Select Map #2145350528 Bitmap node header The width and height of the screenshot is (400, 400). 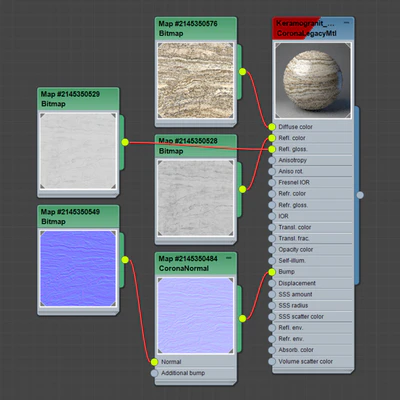click(196, 146)
